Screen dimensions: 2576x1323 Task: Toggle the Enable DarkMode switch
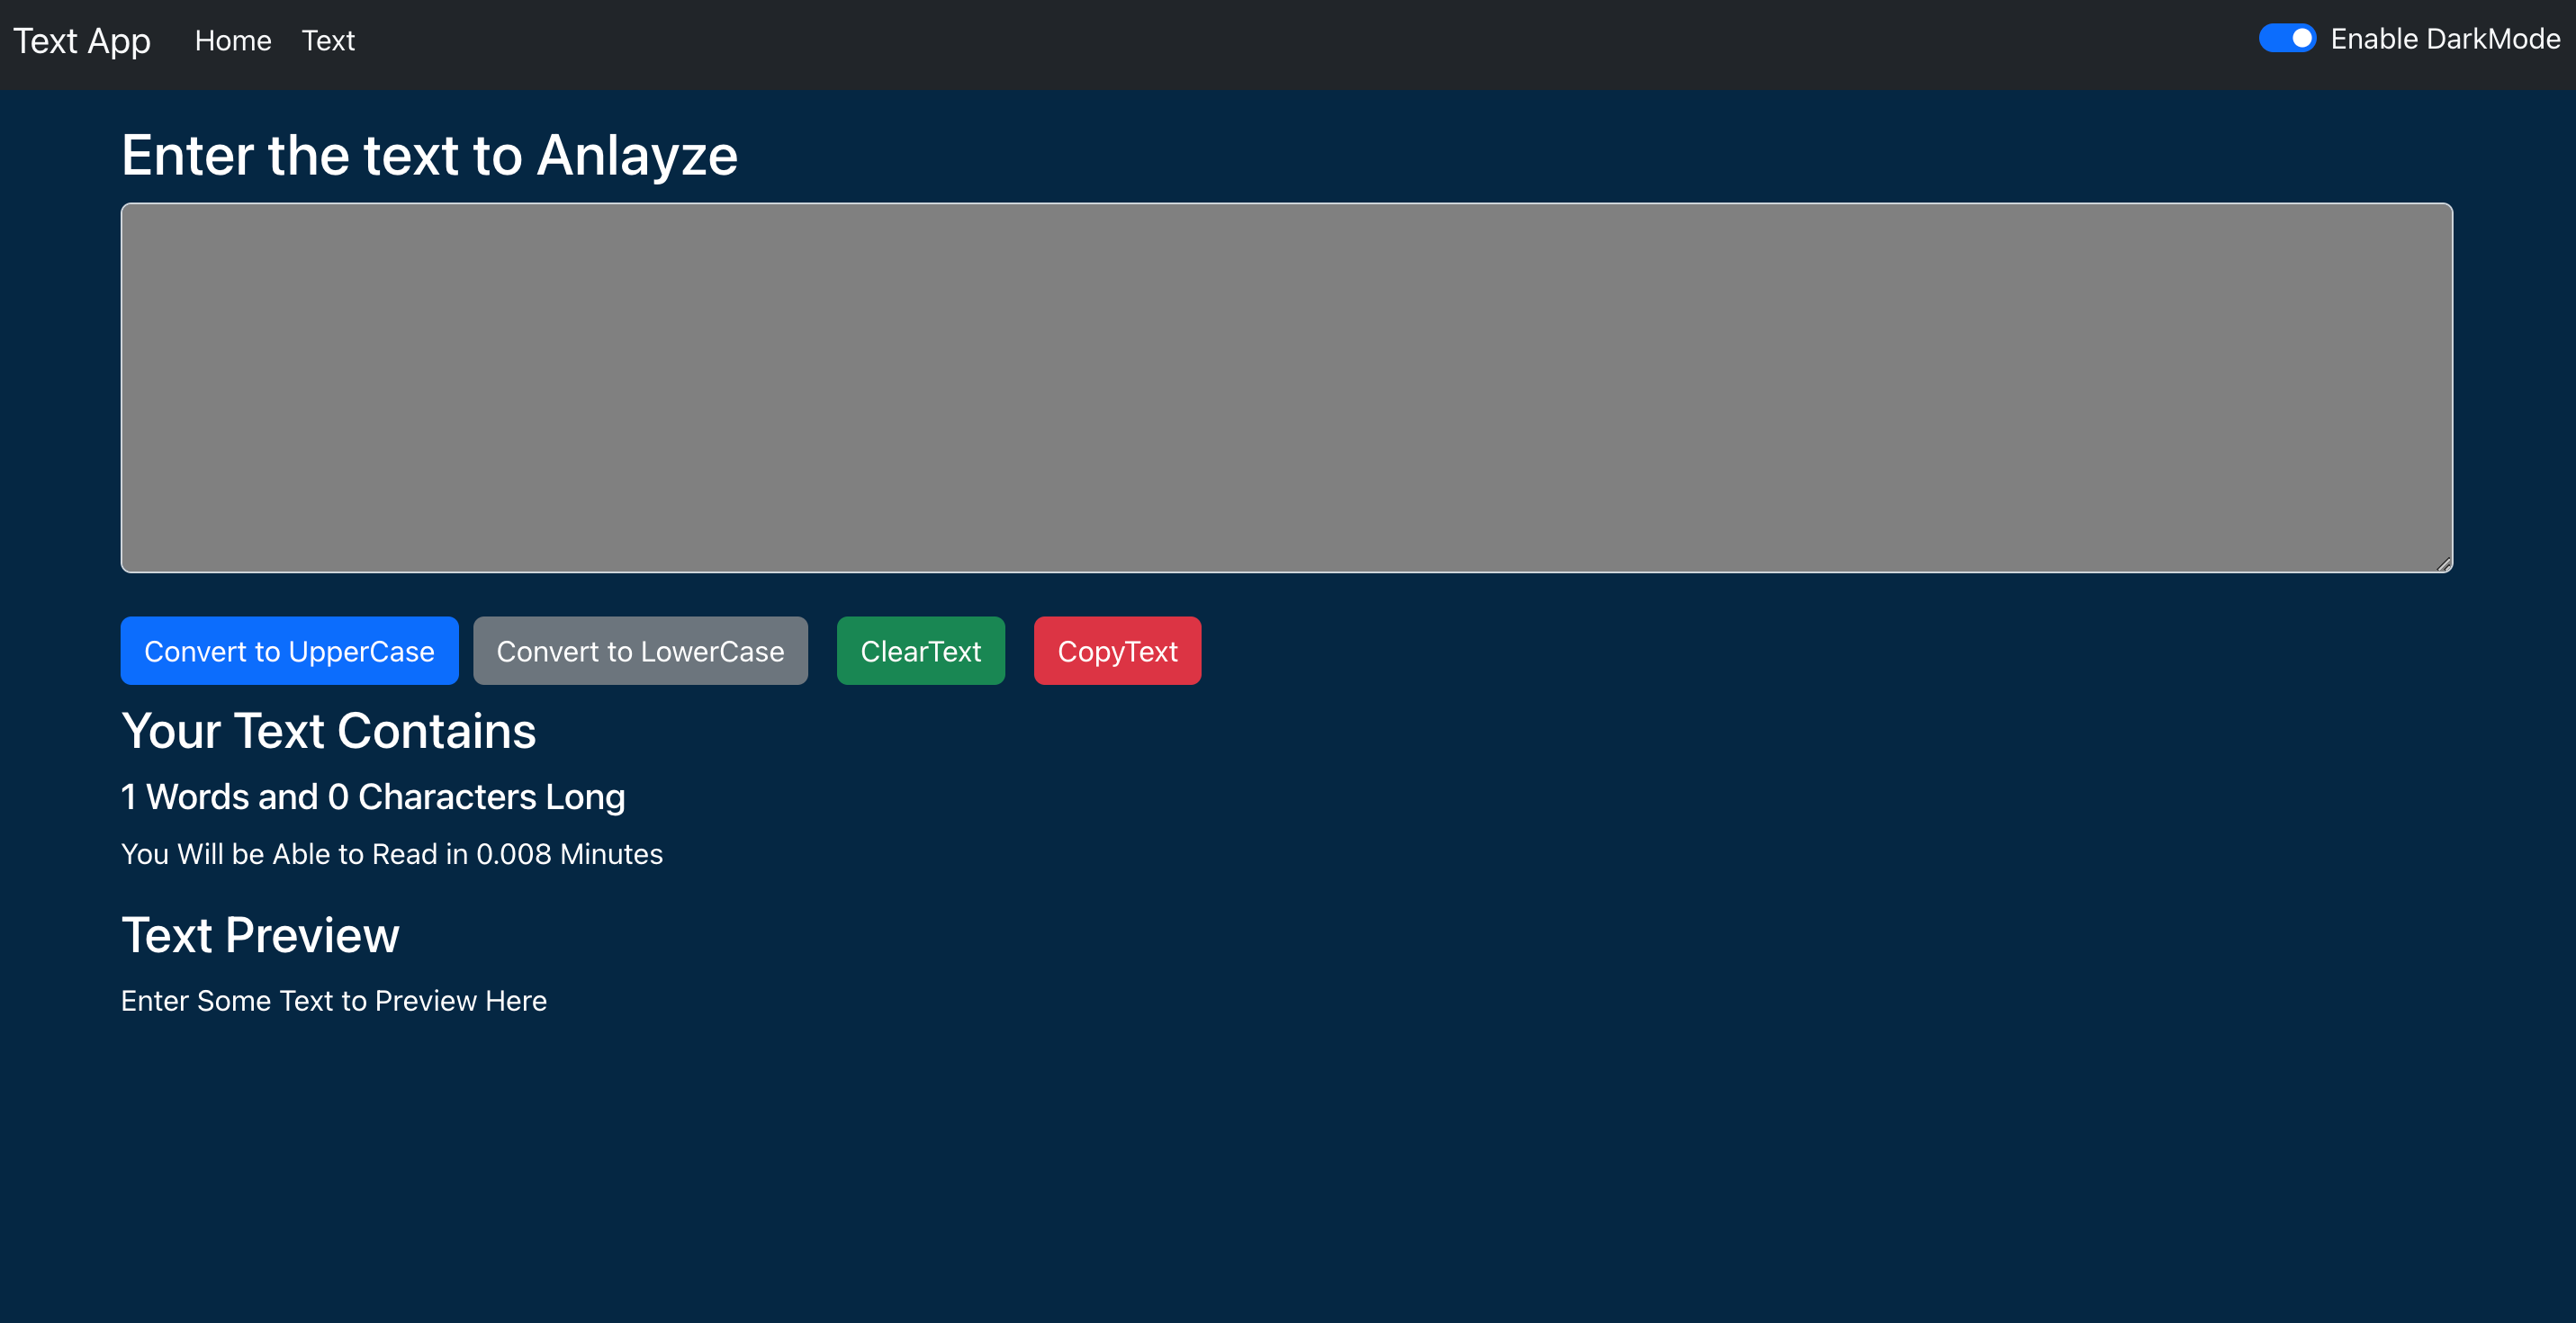(2286, 39)
